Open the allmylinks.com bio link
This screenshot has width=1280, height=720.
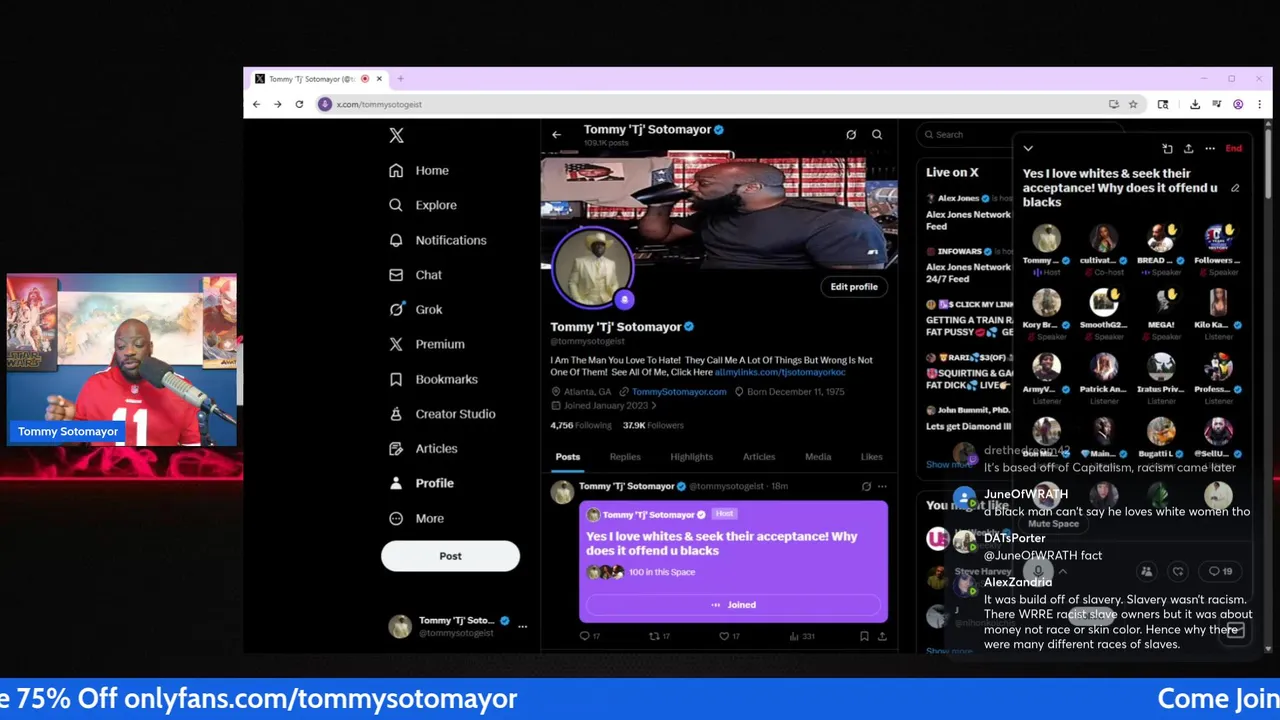tap(780, 372)
